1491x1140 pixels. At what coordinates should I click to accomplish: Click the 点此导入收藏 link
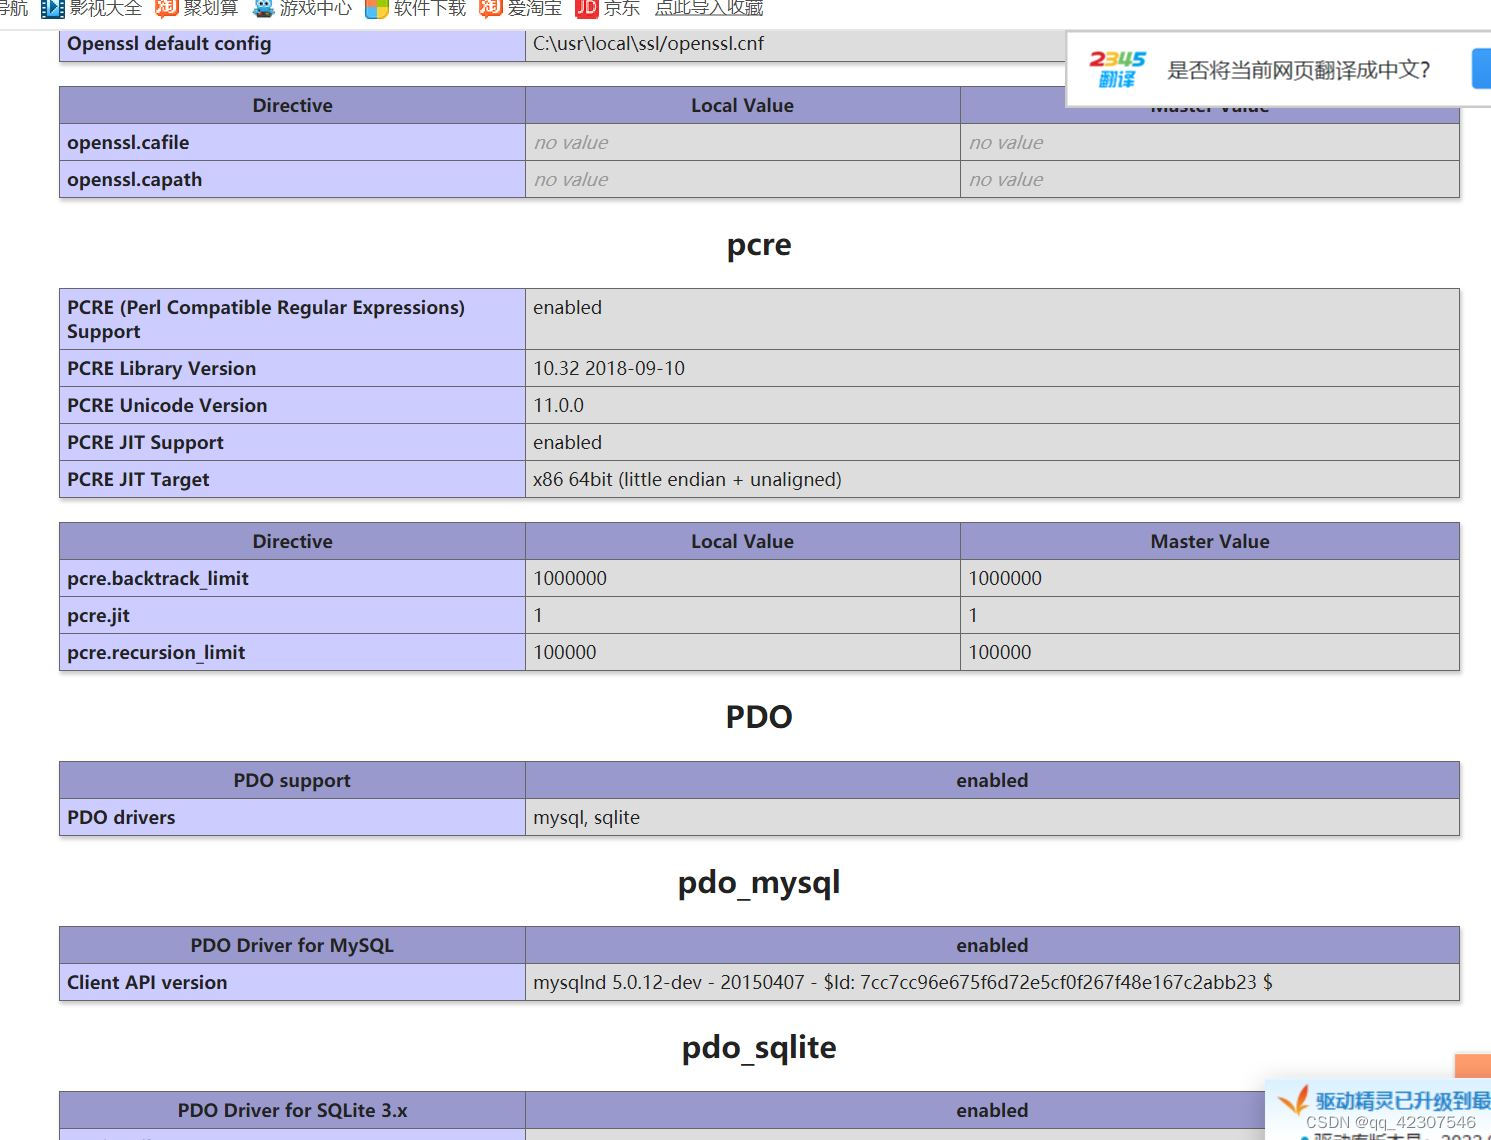708,8
